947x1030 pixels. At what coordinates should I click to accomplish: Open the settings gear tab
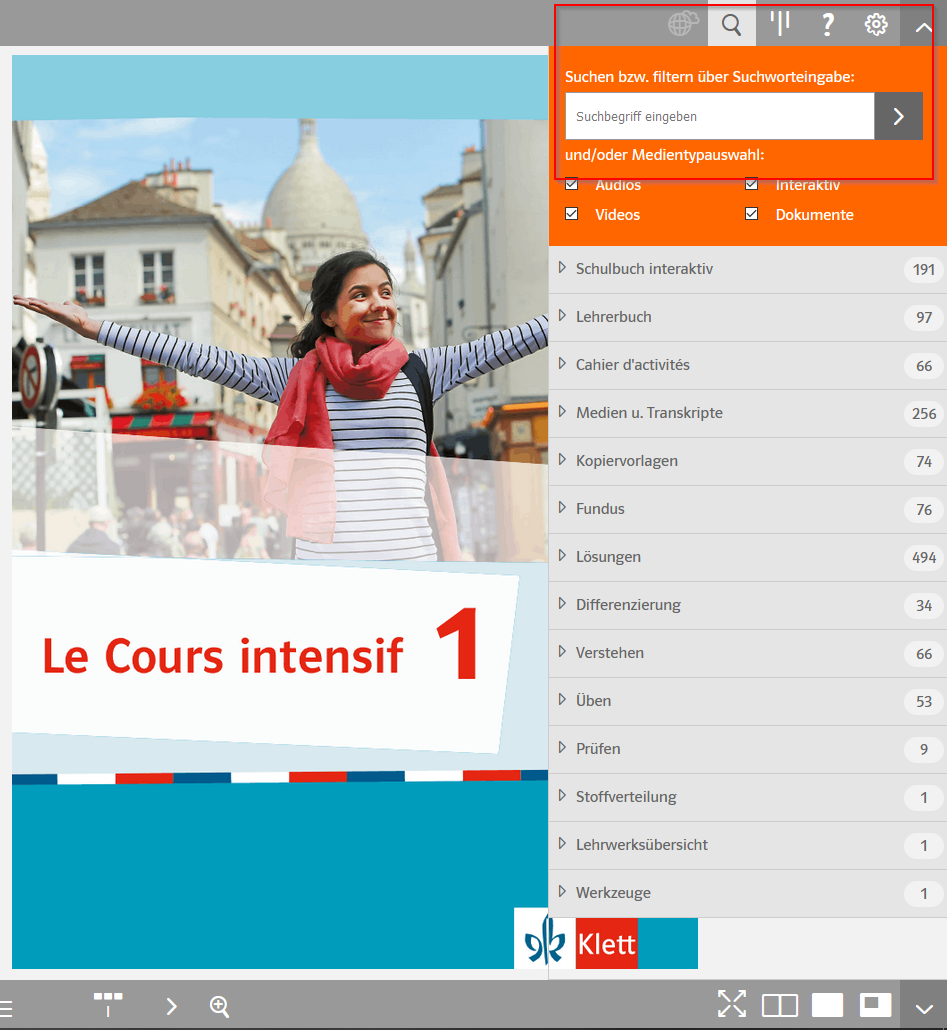click(875, 24)
